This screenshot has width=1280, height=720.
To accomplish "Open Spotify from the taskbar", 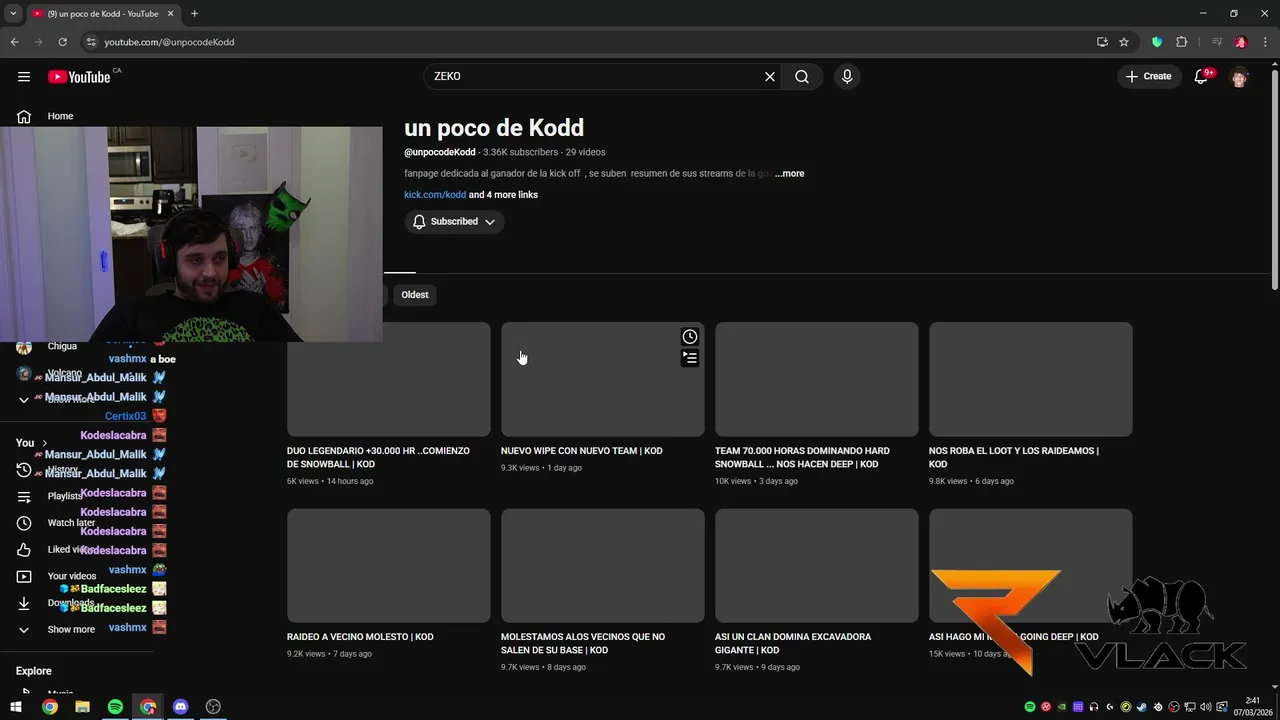I will point(115,707).
